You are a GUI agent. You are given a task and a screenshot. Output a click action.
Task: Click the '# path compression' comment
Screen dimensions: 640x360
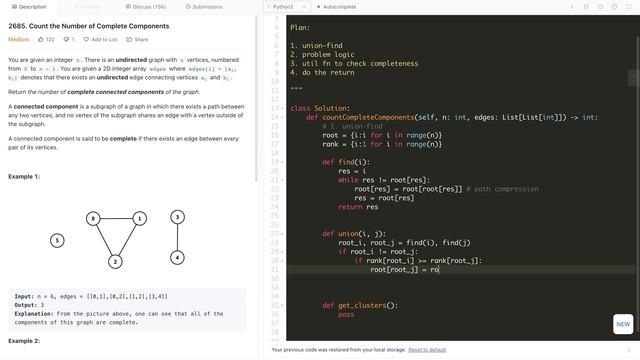pyautogui.click(x=502, y=189)
